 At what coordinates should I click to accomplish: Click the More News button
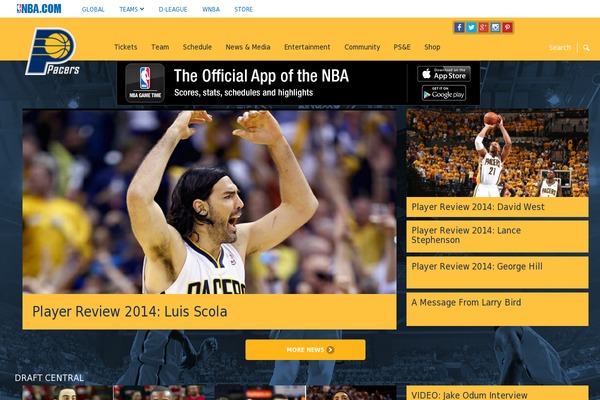click(305, 350)
